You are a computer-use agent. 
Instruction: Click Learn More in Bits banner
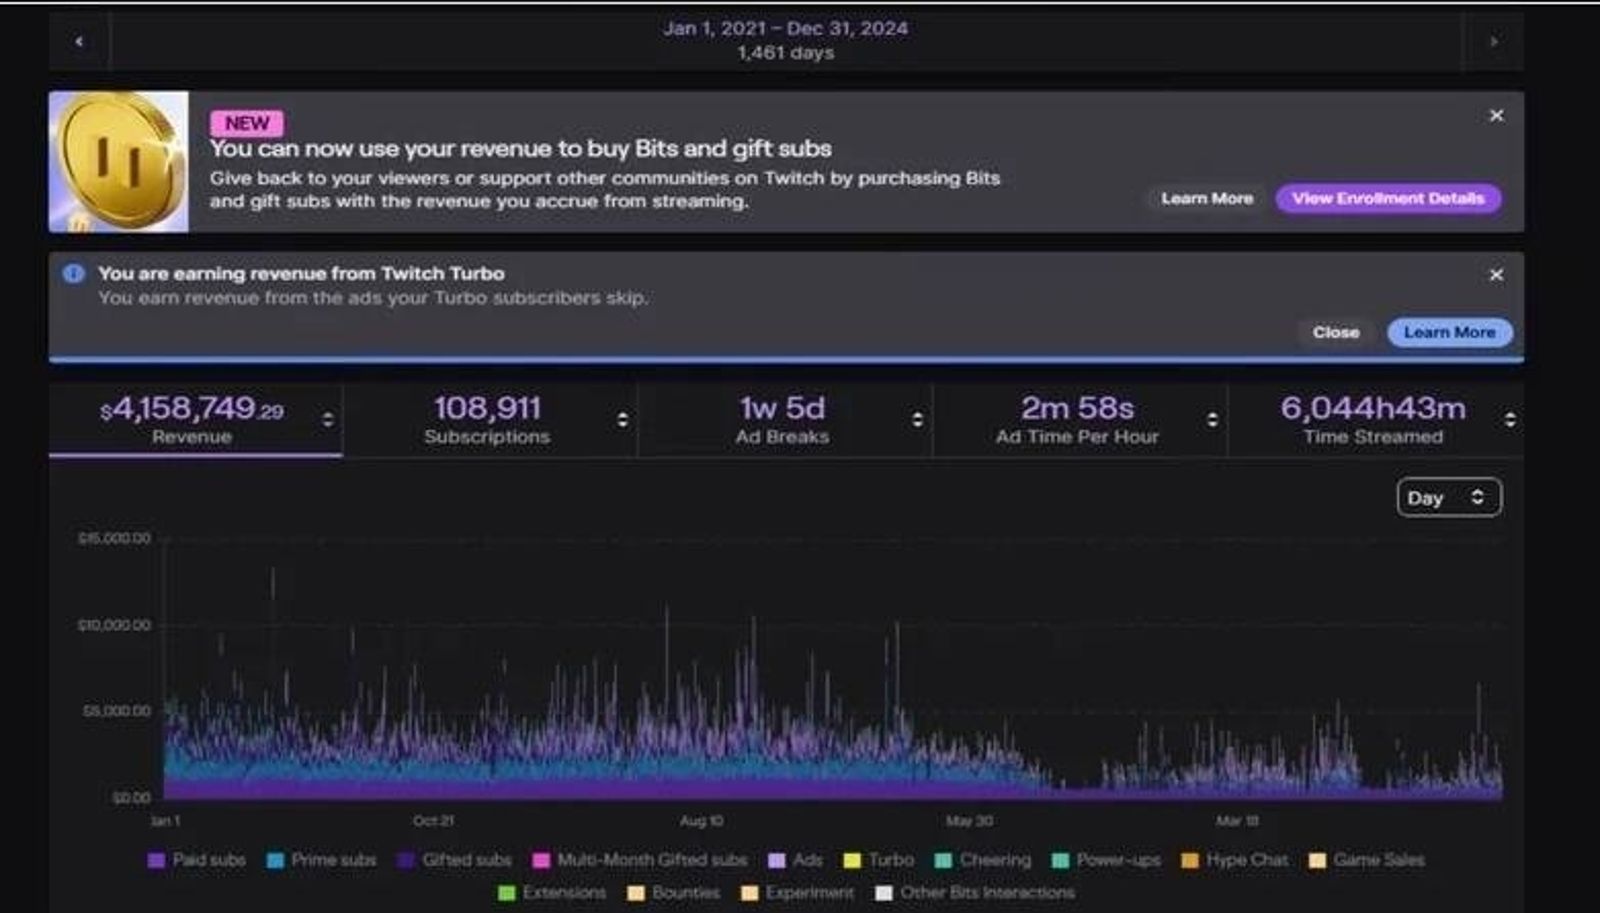pyautogui.click(x=1206, y=198)
